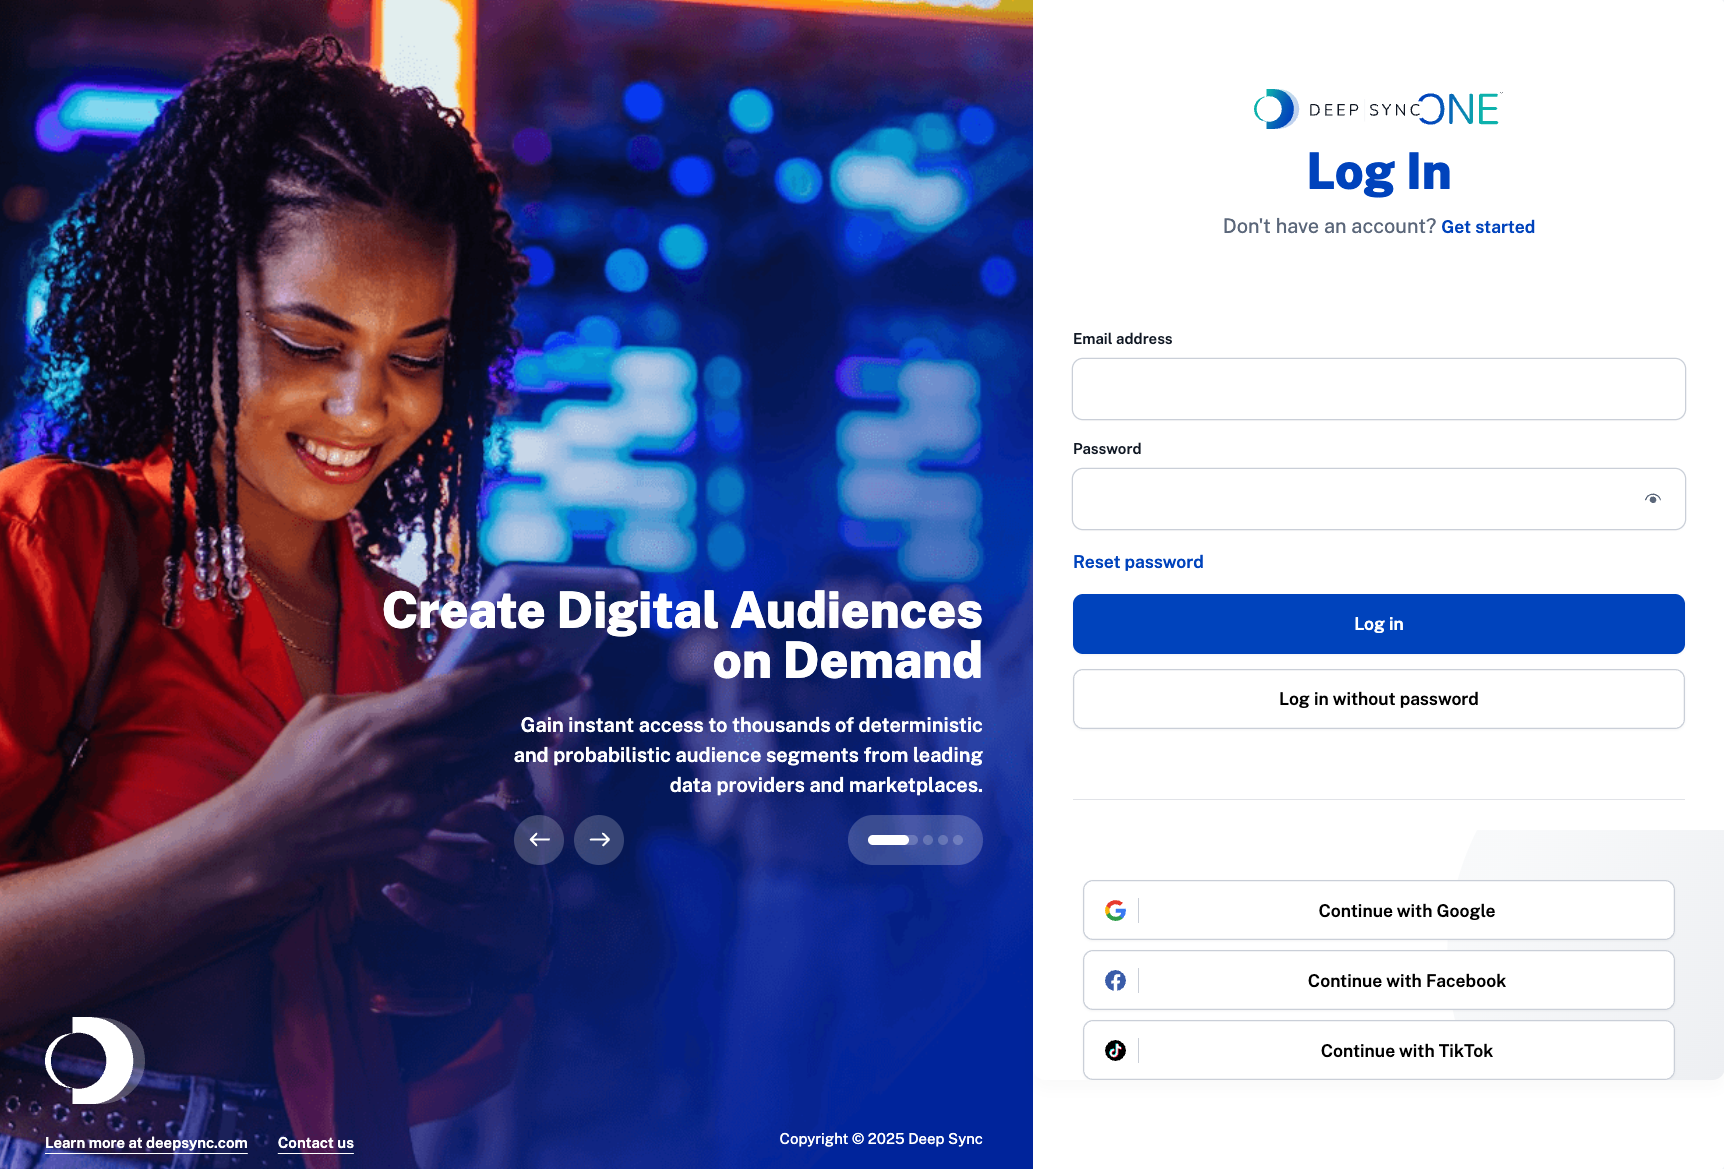Advance to next carousel slide arrow

599,840
